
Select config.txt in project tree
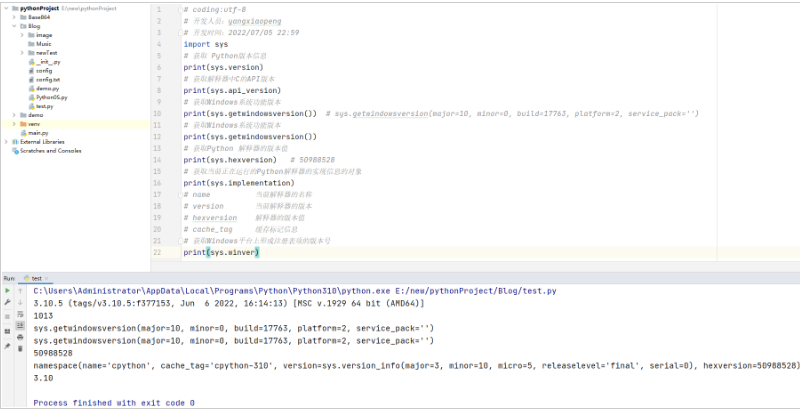[x=47, y=80]
